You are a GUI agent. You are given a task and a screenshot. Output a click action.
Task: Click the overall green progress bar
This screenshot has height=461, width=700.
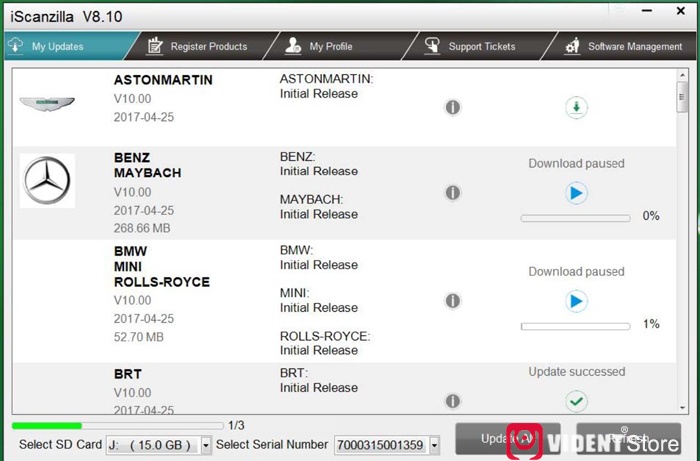(x=118, y=426)
